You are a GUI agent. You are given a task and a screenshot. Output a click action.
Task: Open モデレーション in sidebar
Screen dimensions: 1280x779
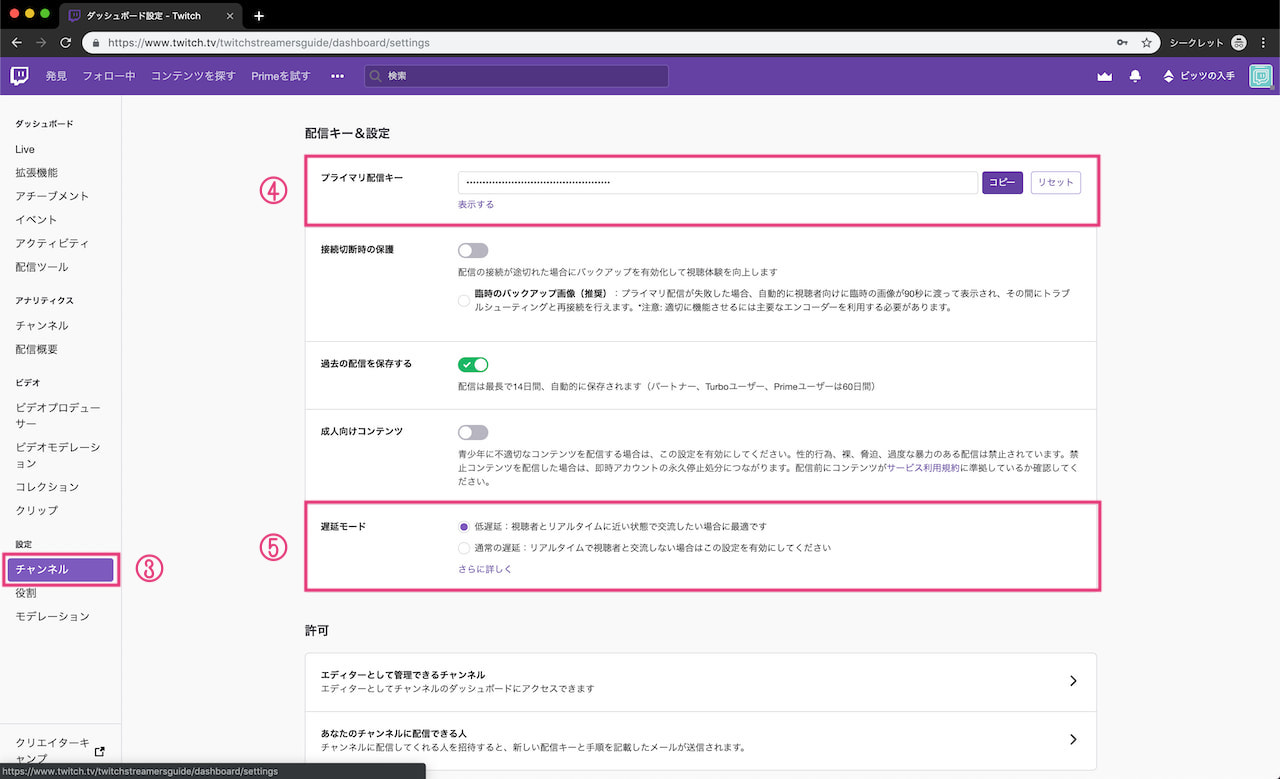tap(52, 616)
